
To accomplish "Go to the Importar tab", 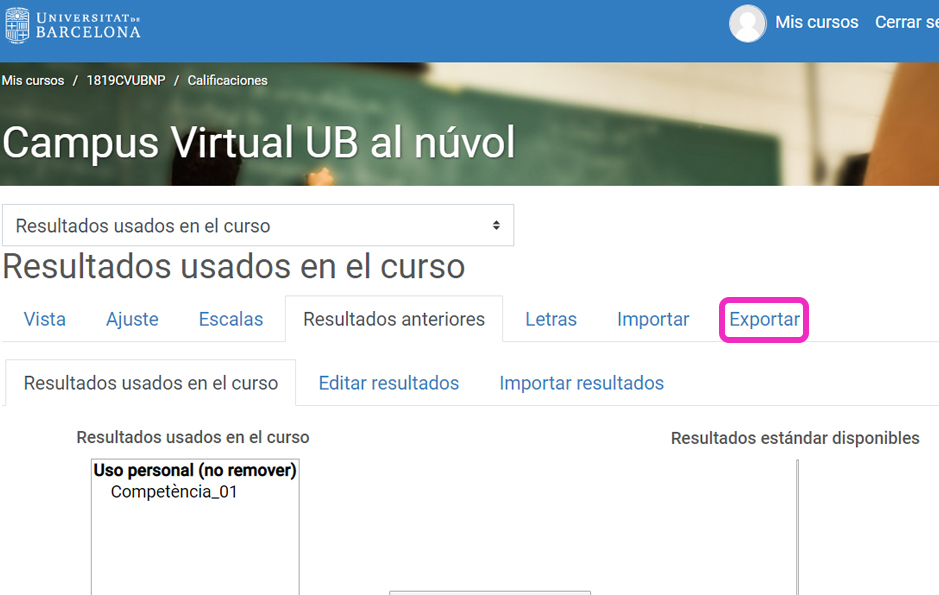I will (653, 320).
